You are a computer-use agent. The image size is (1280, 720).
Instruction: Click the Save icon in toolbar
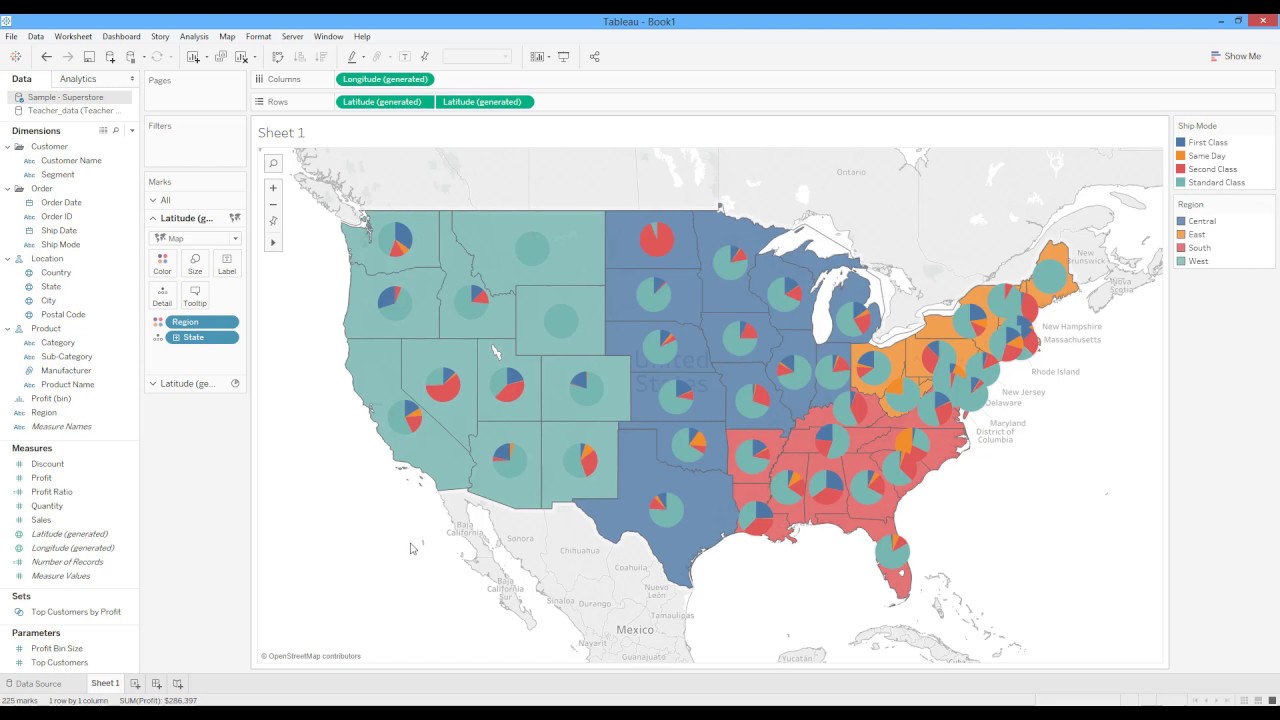point(89,57)
